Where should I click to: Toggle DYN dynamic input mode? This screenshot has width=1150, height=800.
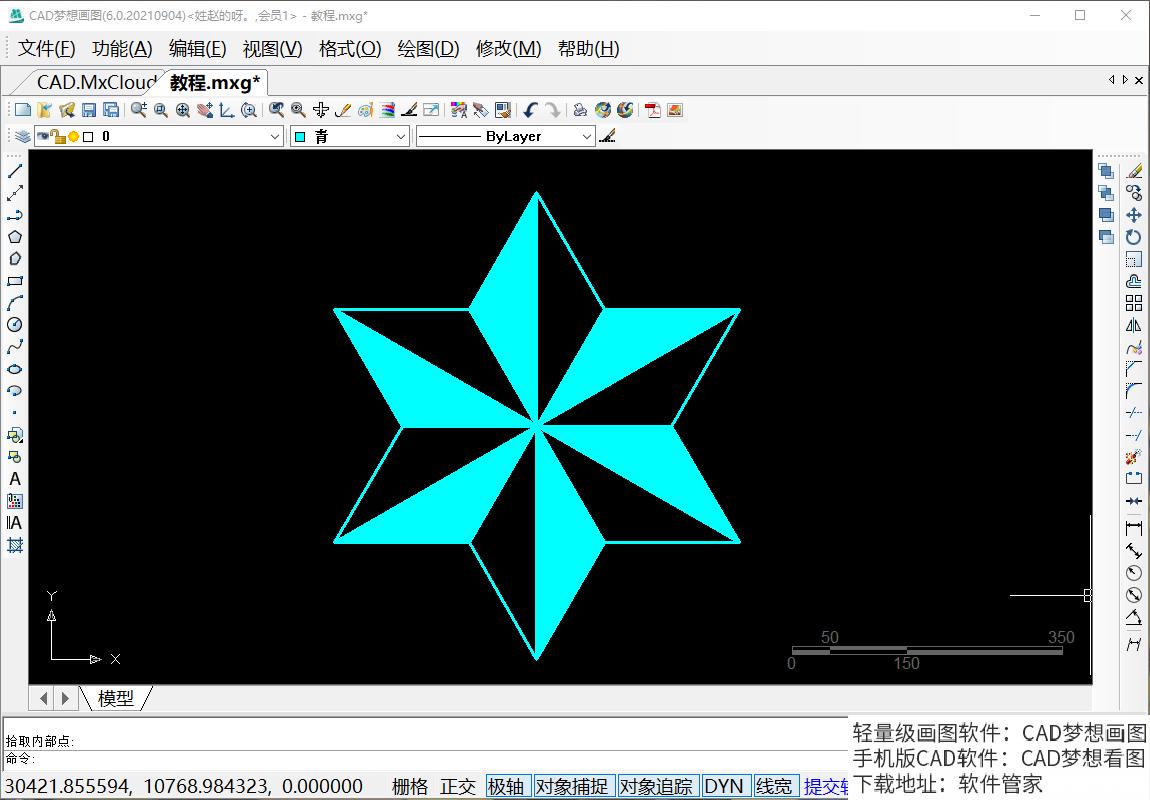point(726,786)
